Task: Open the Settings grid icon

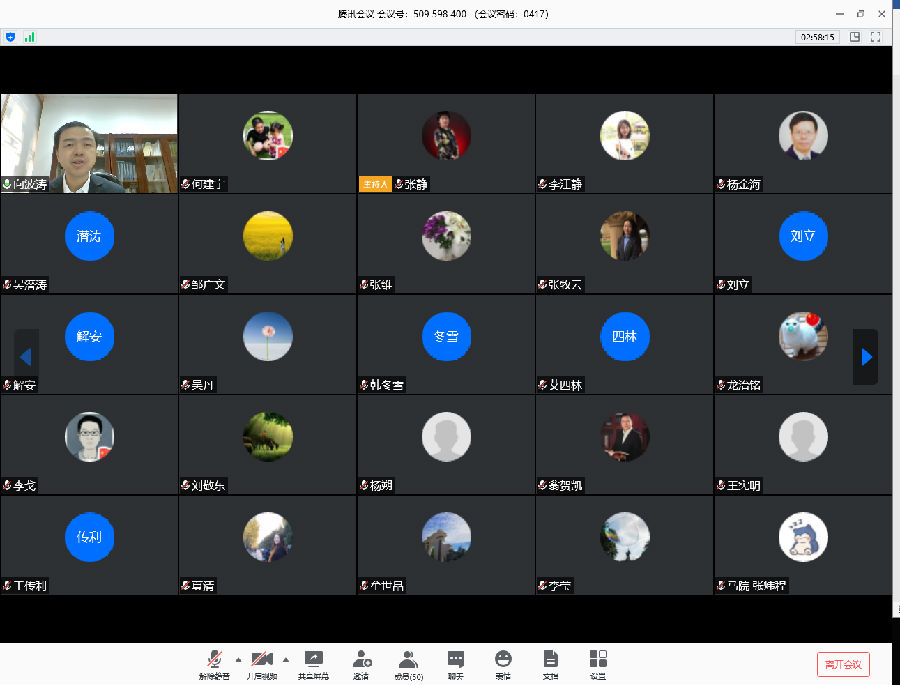Action: (x=598, y=662)
